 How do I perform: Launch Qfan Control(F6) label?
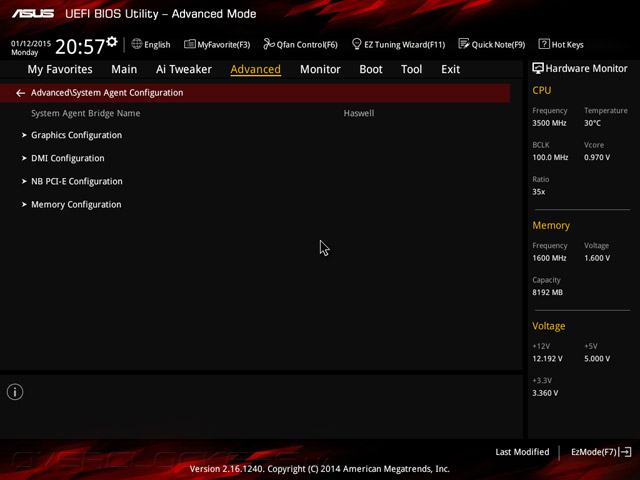coord(307,44)
